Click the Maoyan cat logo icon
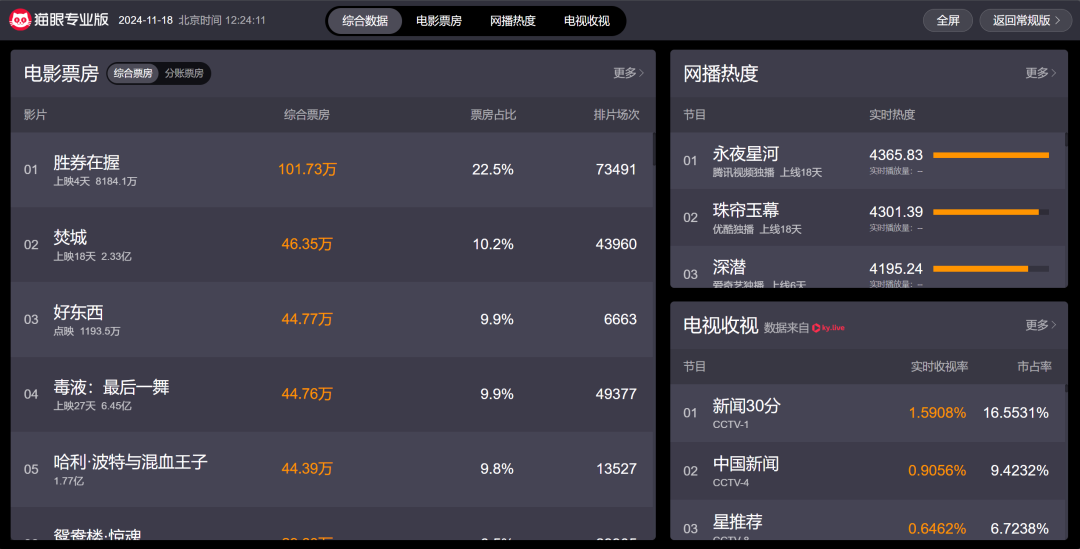Image resolution: width=1080 pixels, height=549 pixels. click(20, 20)
